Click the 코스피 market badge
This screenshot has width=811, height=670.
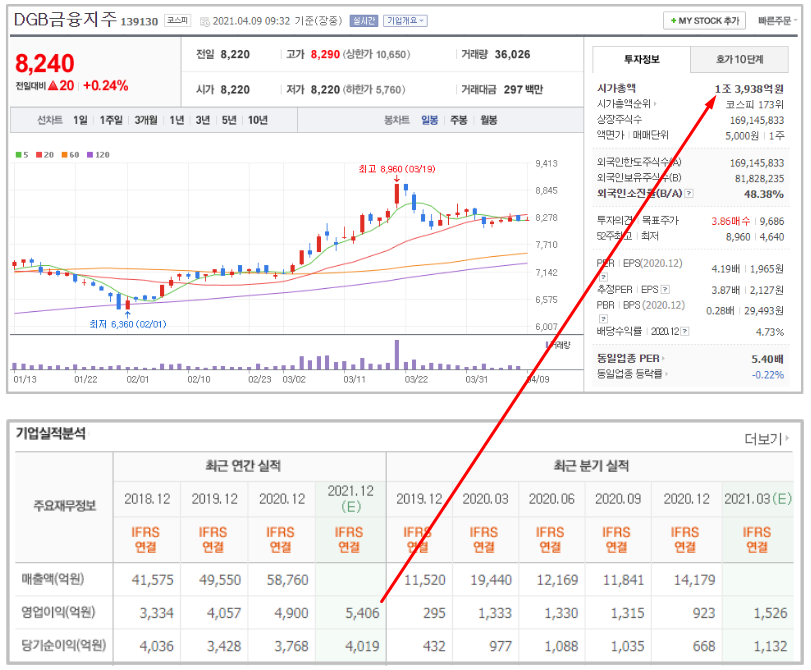tap(177, 20)
